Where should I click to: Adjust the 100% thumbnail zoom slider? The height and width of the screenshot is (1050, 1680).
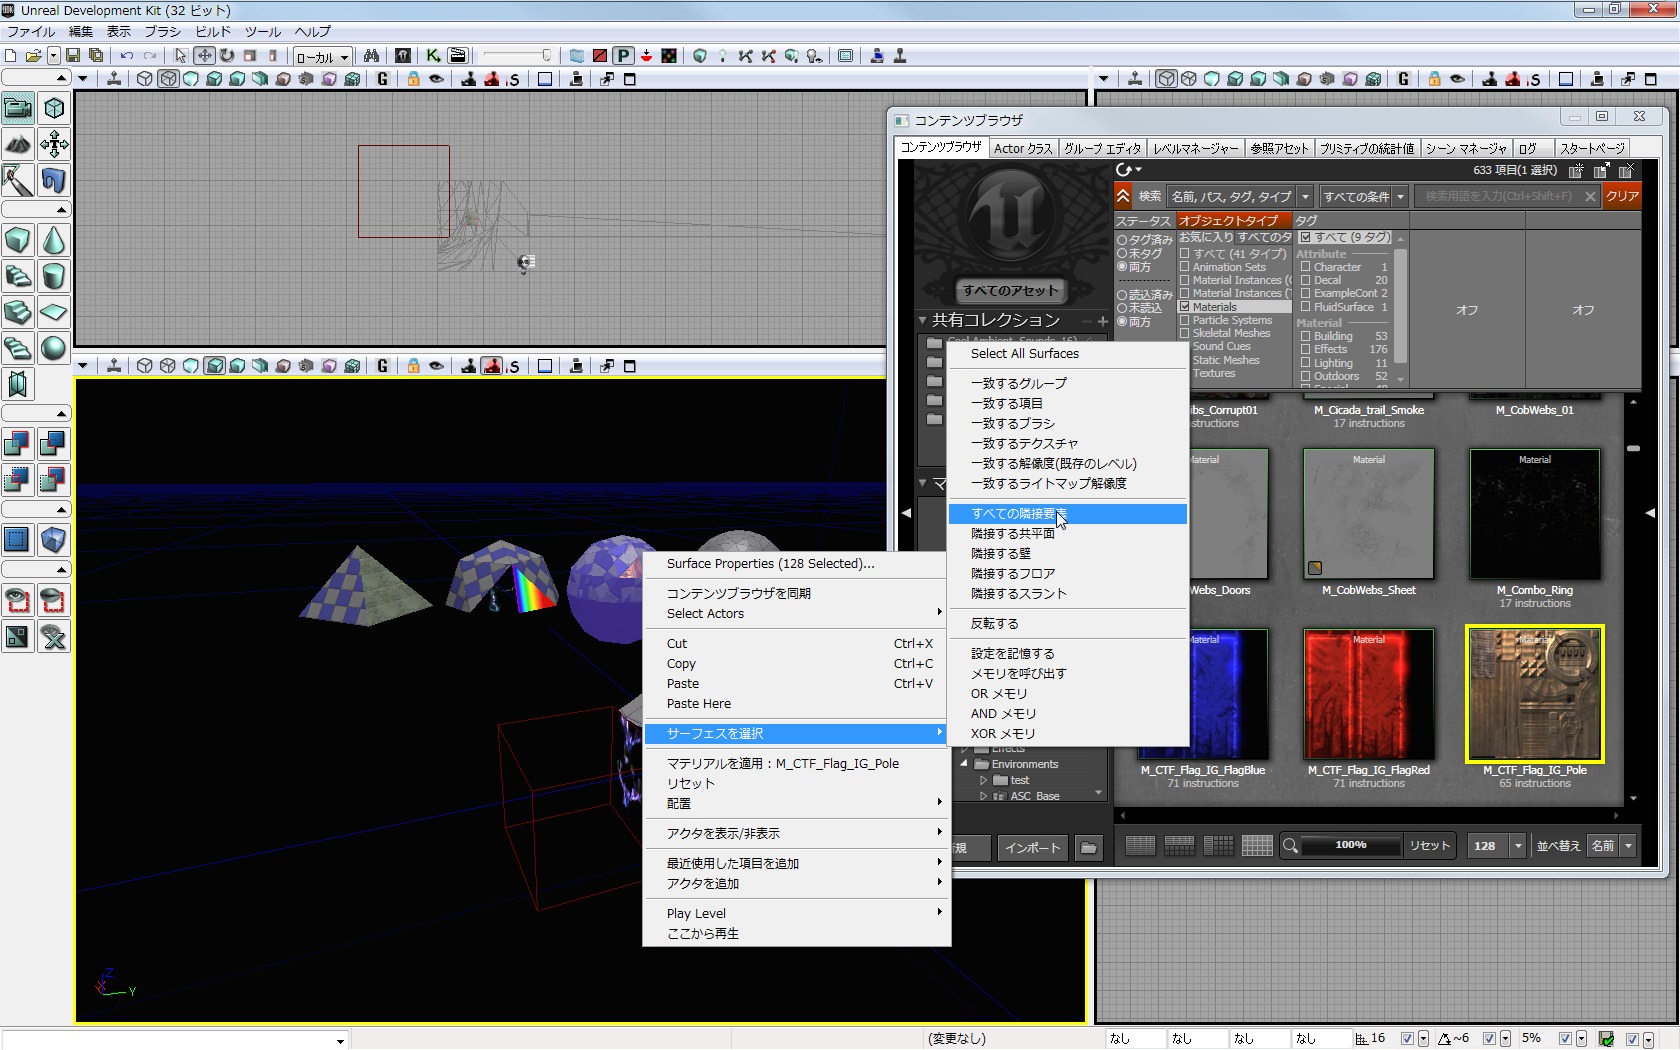(x=1350, y=846)
